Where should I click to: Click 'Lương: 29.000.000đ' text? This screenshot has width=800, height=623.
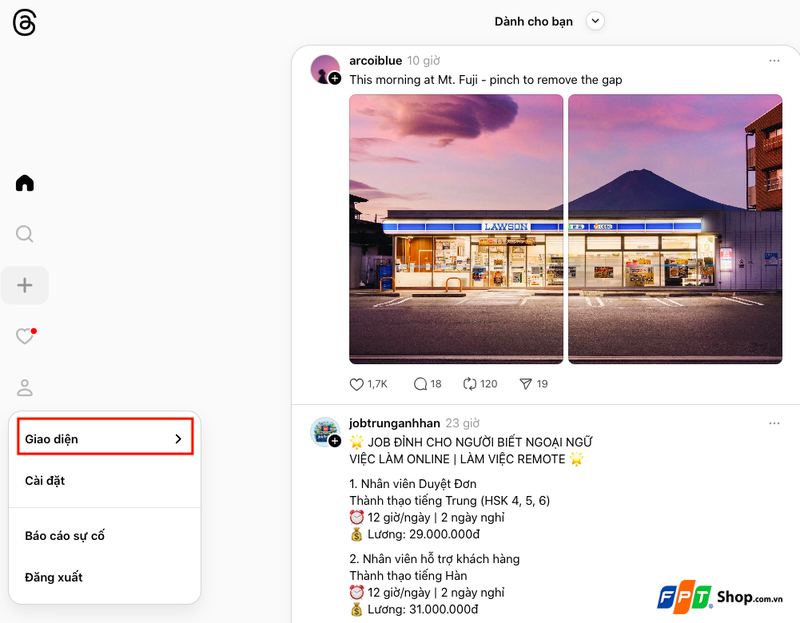(423, 534)
